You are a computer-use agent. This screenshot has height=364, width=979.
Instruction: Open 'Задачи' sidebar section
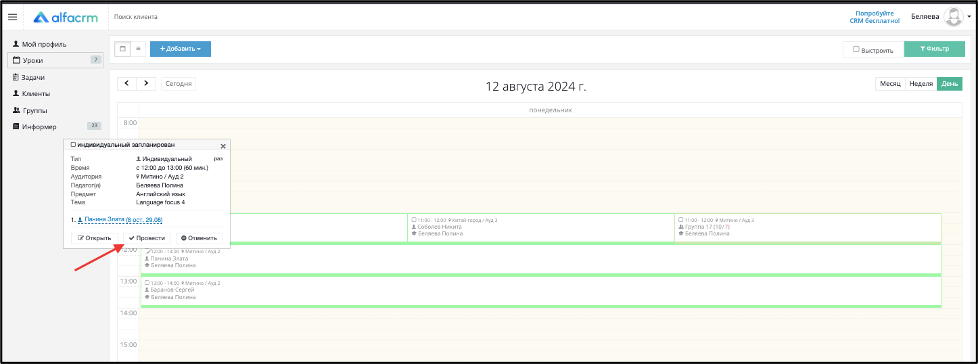[29, 77]
